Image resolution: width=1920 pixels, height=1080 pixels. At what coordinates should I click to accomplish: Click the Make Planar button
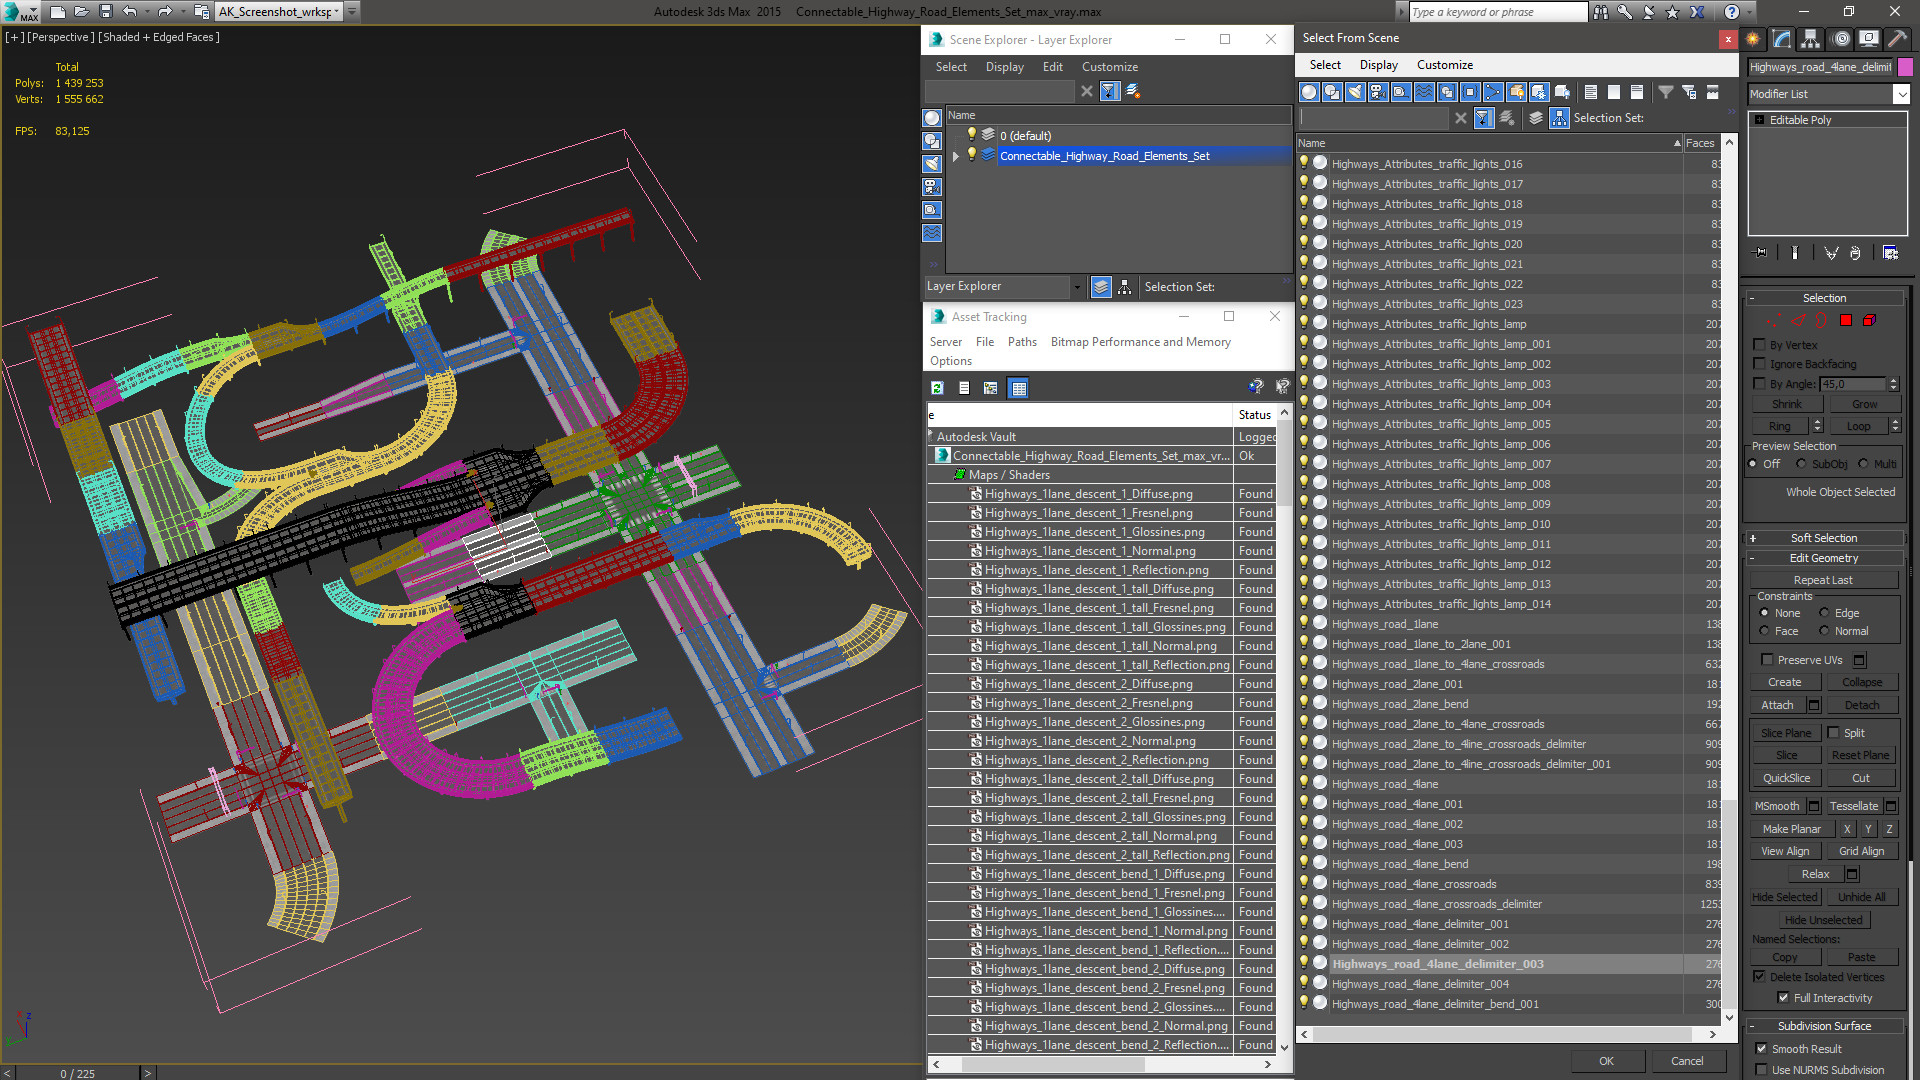pos(1791,829)
